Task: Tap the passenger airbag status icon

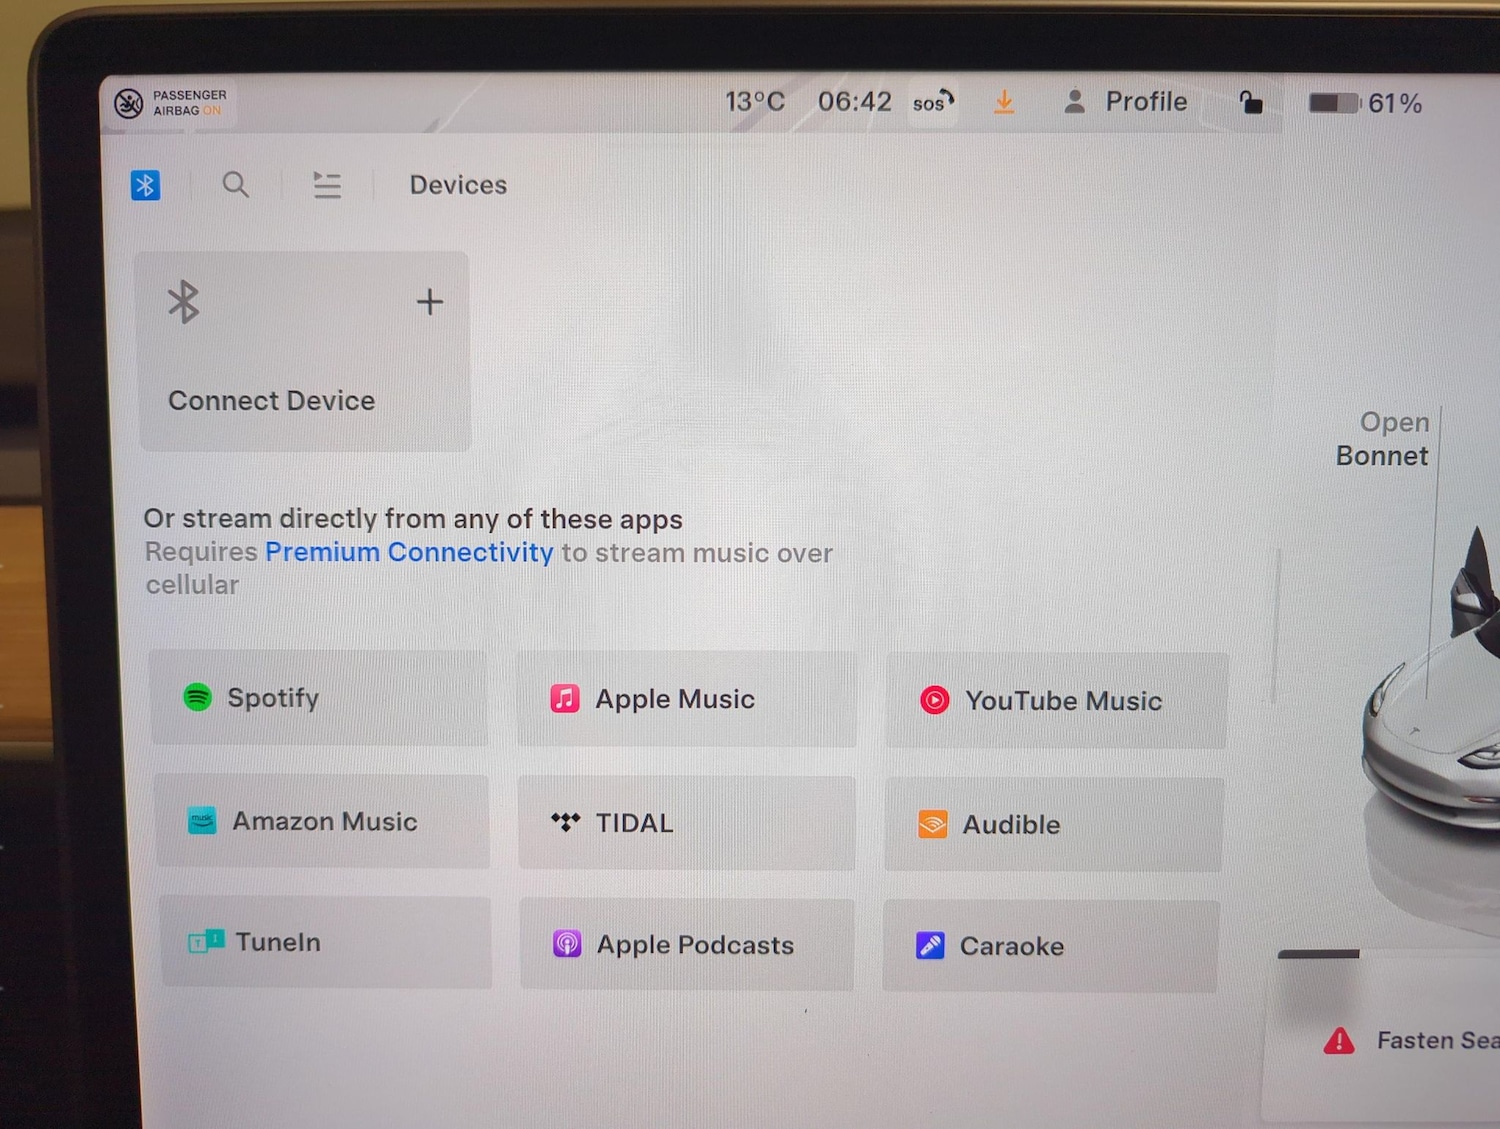Action: coord(129,103)
